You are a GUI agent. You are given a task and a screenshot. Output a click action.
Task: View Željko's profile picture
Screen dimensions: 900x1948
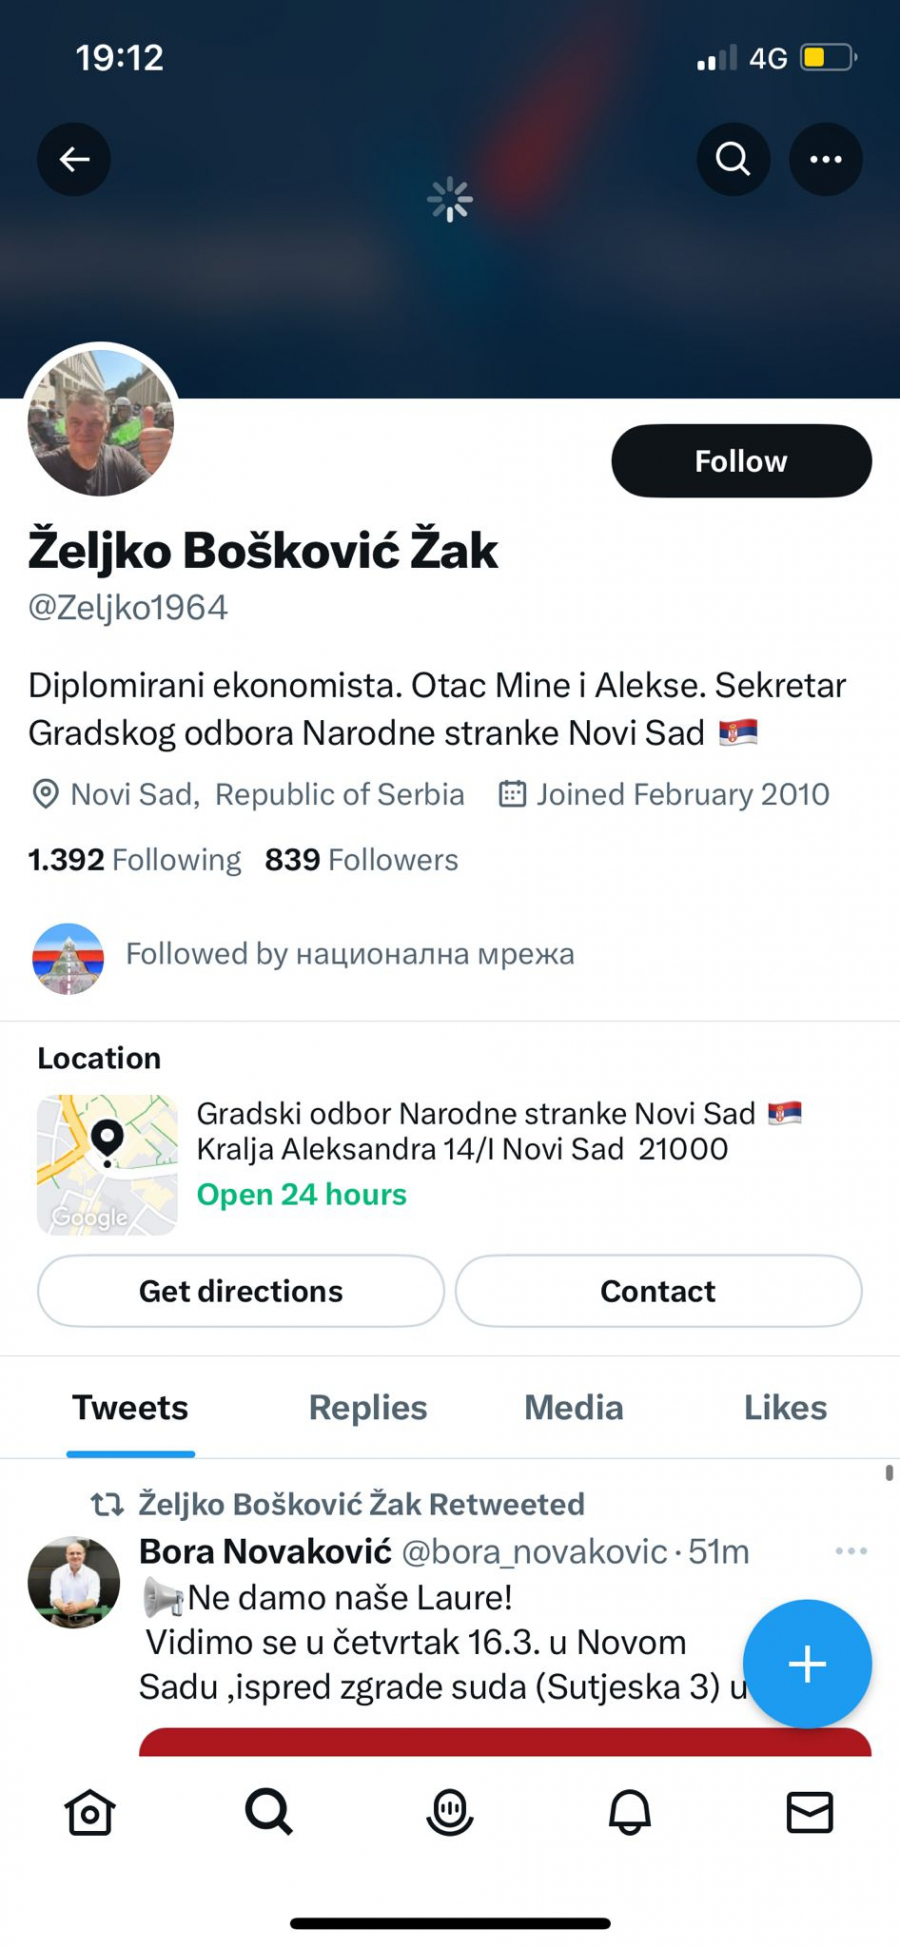101,423
